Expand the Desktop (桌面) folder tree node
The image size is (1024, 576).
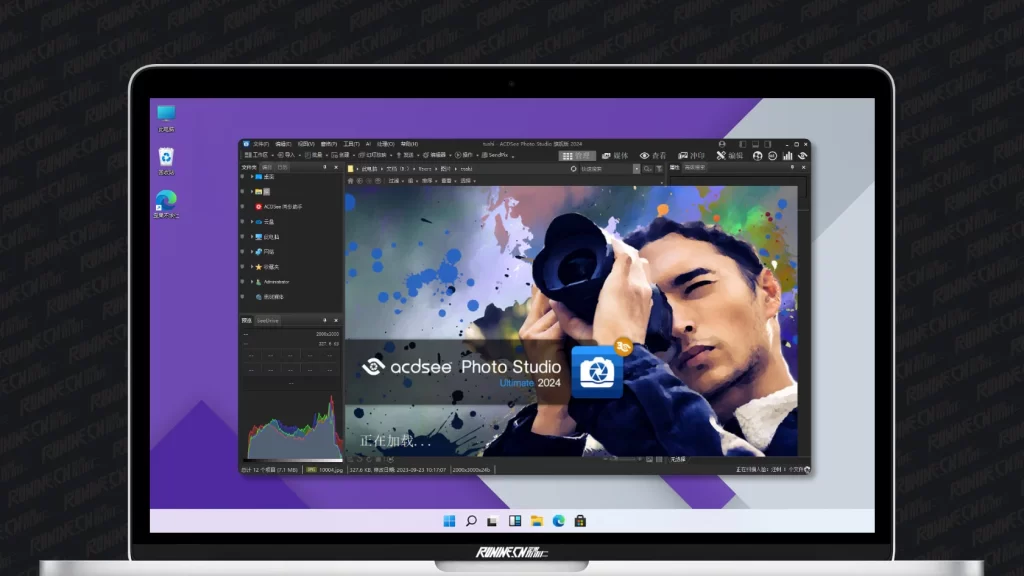tap(252, 176)
